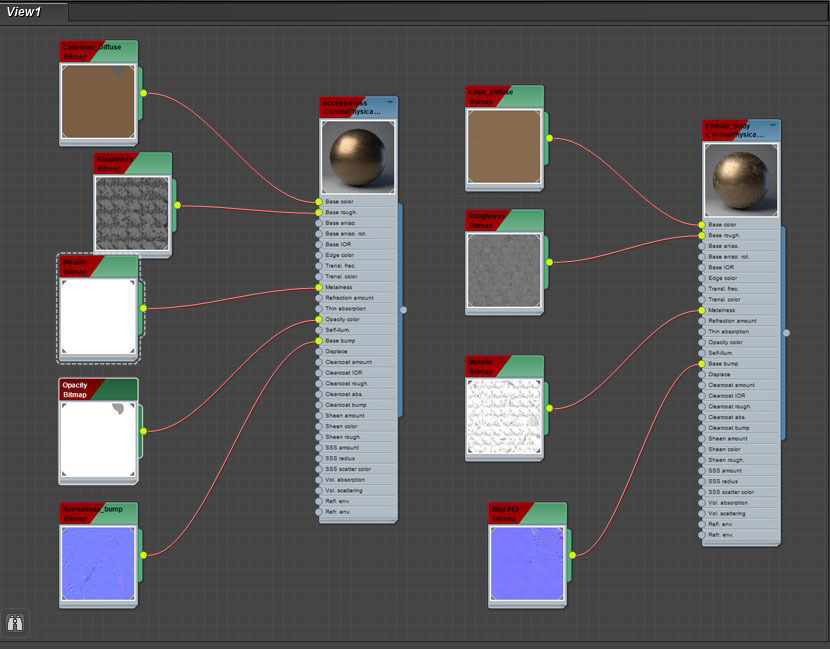Viewport: 830px width, 649px height.
Task: Select 'Vol. scattering' slot on Female_Body node
Action: pyautogui.click(x=741, y=513)
